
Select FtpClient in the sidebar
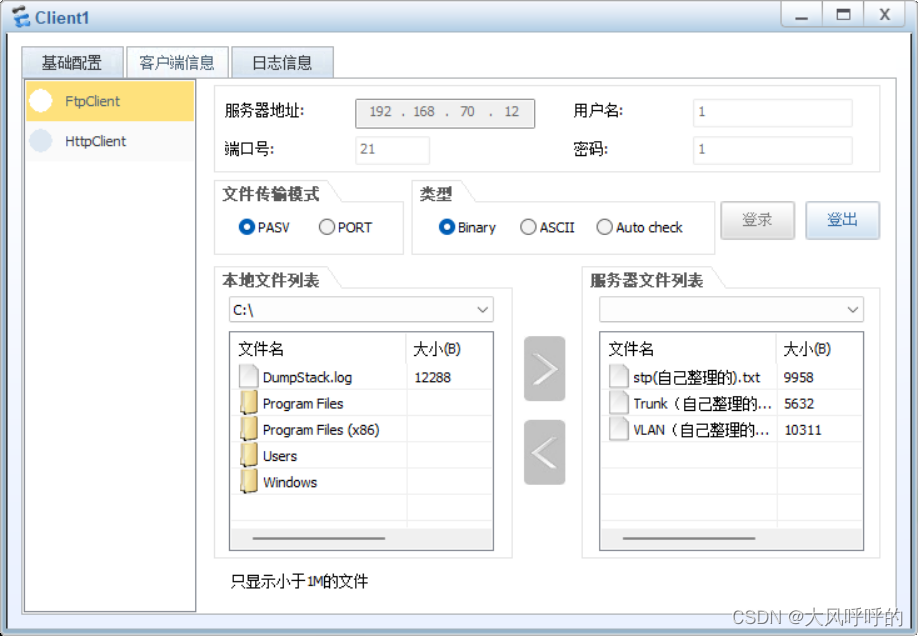tap(110, 101)
